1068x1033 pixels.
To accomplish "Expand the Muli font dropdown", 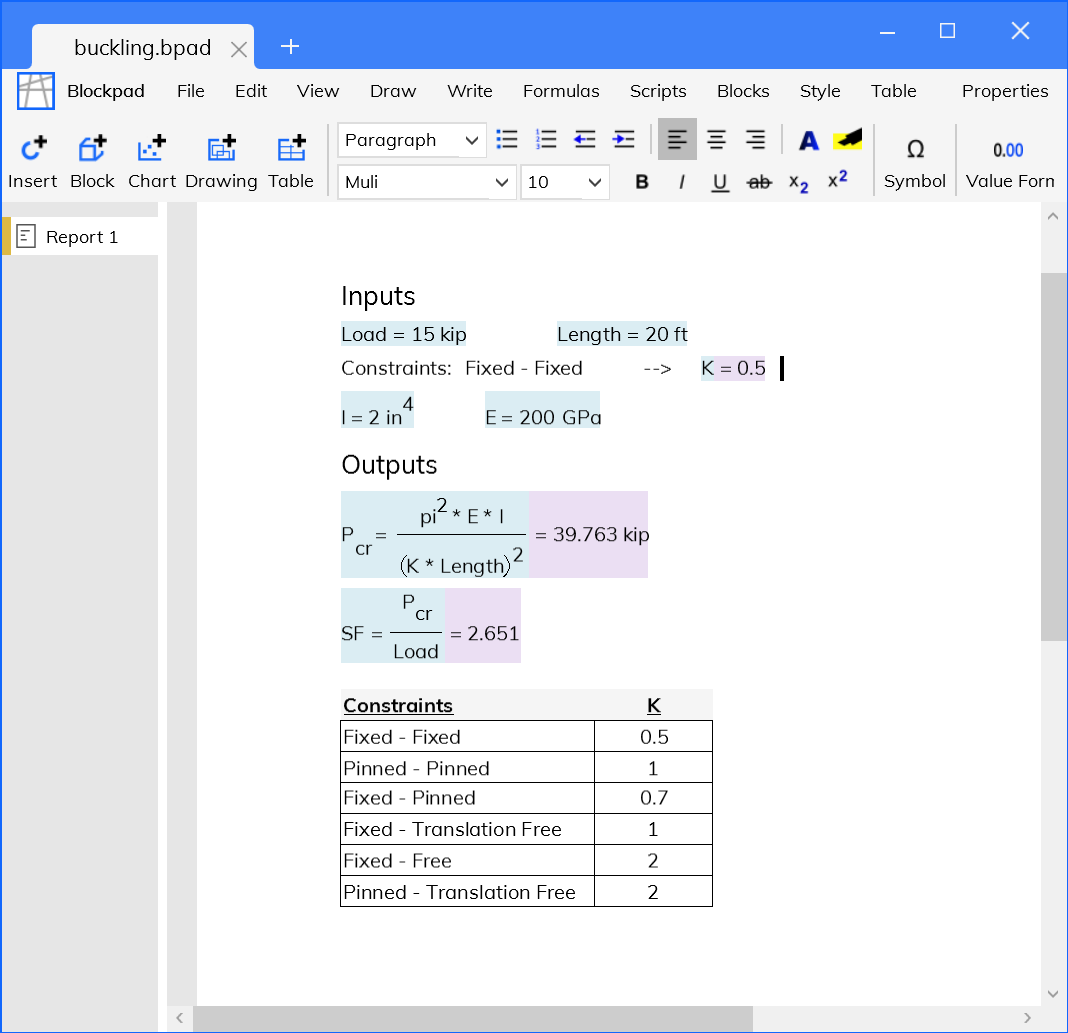I will (427, 182).
